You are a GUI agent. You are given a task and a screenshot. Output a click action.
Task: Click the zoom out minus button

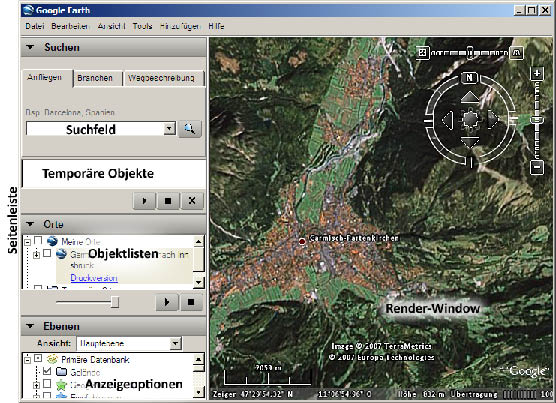pos(537,167)
